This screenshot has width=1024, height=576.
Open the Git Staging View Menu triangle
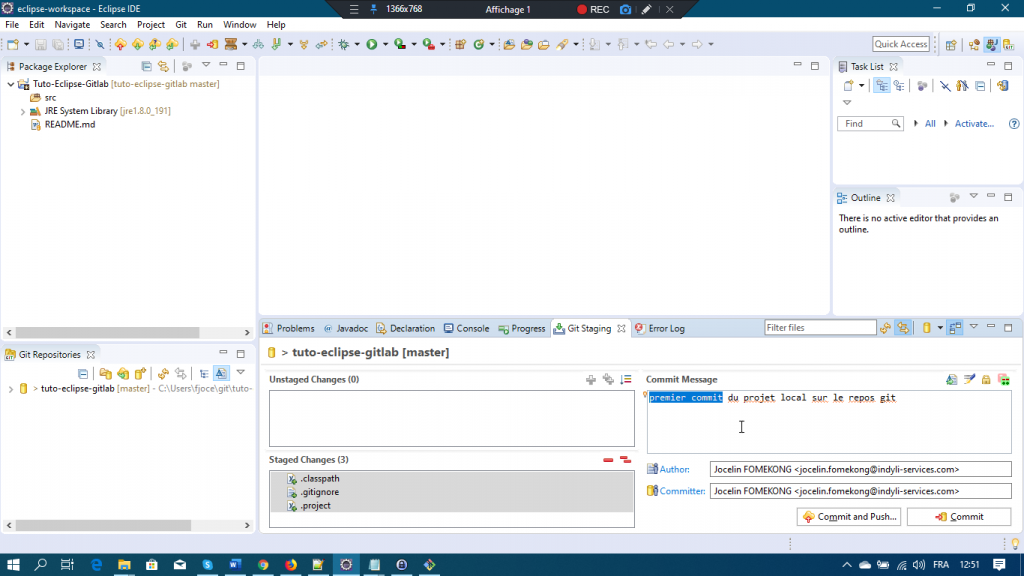[974, 327]
